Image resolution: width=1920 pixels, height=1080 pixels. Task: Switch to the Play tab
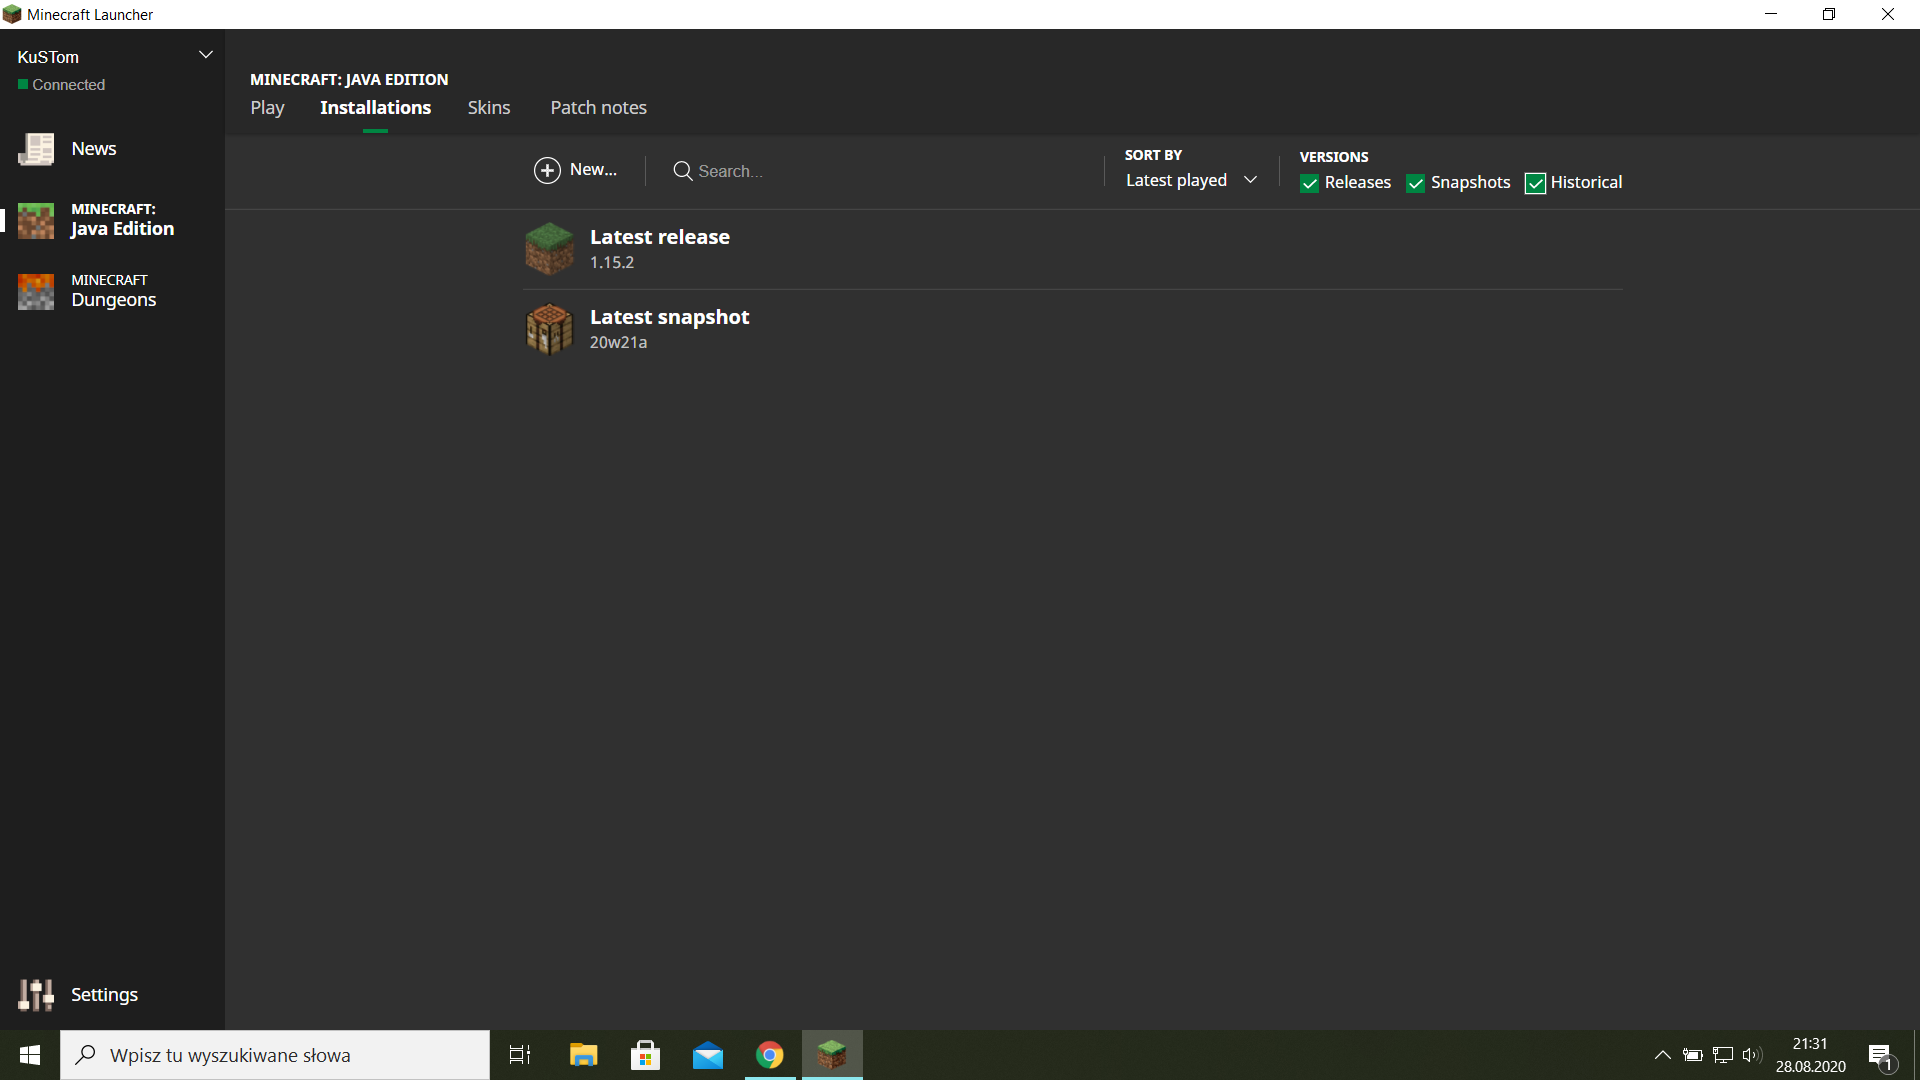[x=267, y=108]
